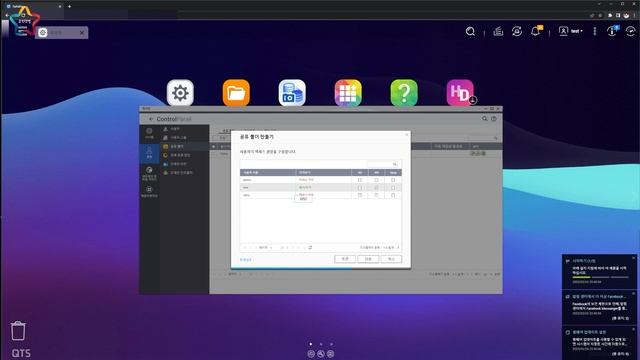Close the Create Shared Folder dialog with X
Viewport: 640px width, 360px height.
click(x=406, y=134)
